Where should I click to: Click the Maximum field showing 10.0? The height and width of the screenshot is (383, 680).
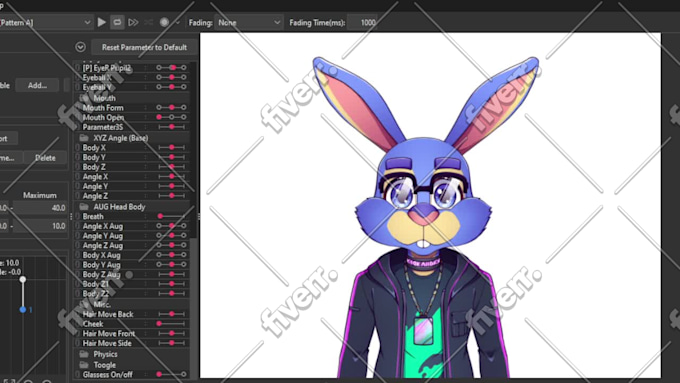click(x=39, y=226)
